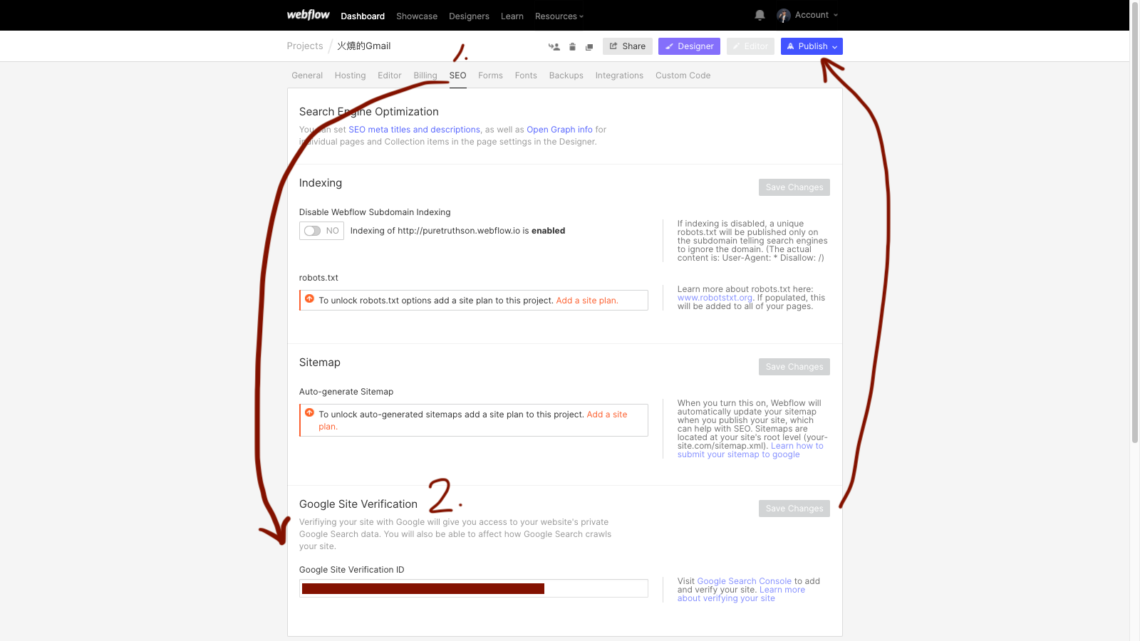Open the Designer button
Image resolution: width=1140 pixels, height=641 pixels.
[689, 46]
